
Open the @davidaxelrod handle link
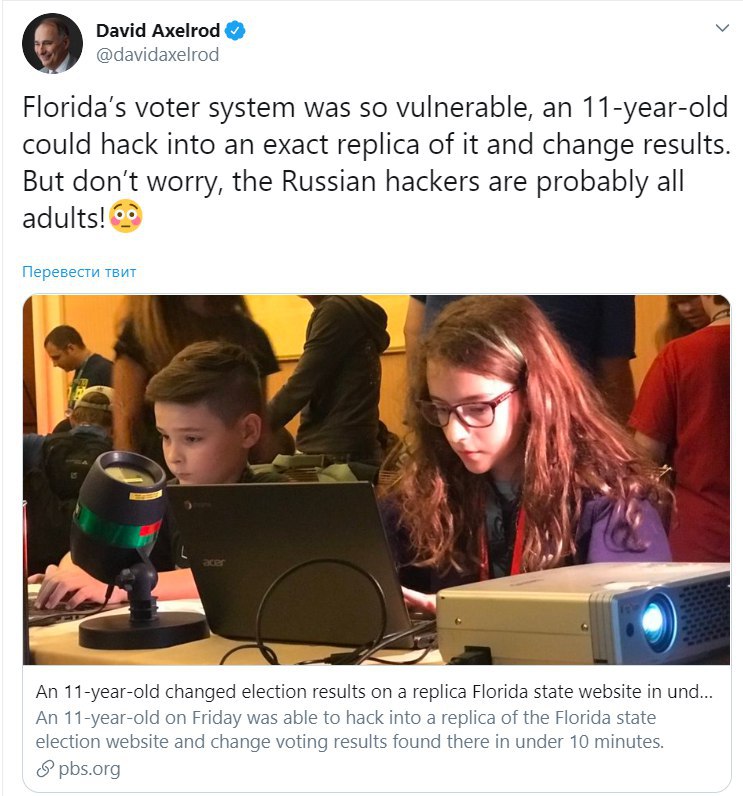point(157,55)
